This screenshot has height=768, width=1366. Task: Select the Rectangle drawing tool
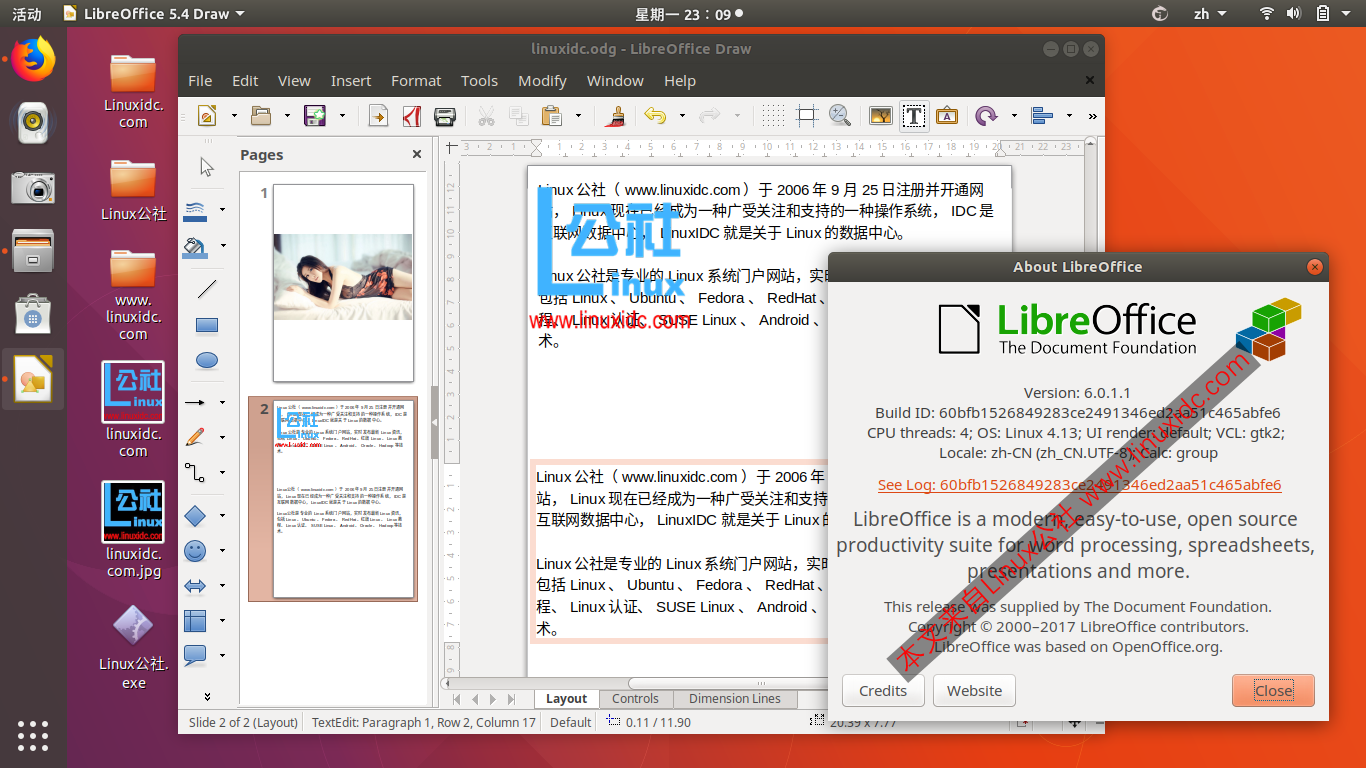pos(207,325)
